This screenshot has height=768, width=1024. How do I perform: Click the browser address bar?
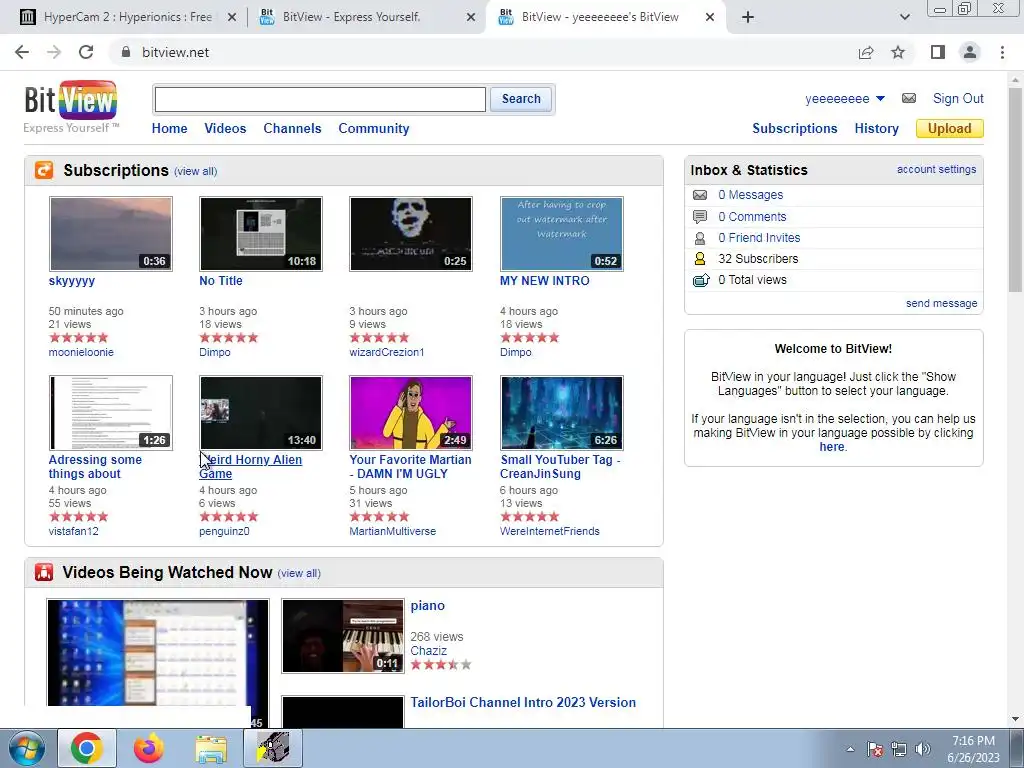click(x=483, y=52)
